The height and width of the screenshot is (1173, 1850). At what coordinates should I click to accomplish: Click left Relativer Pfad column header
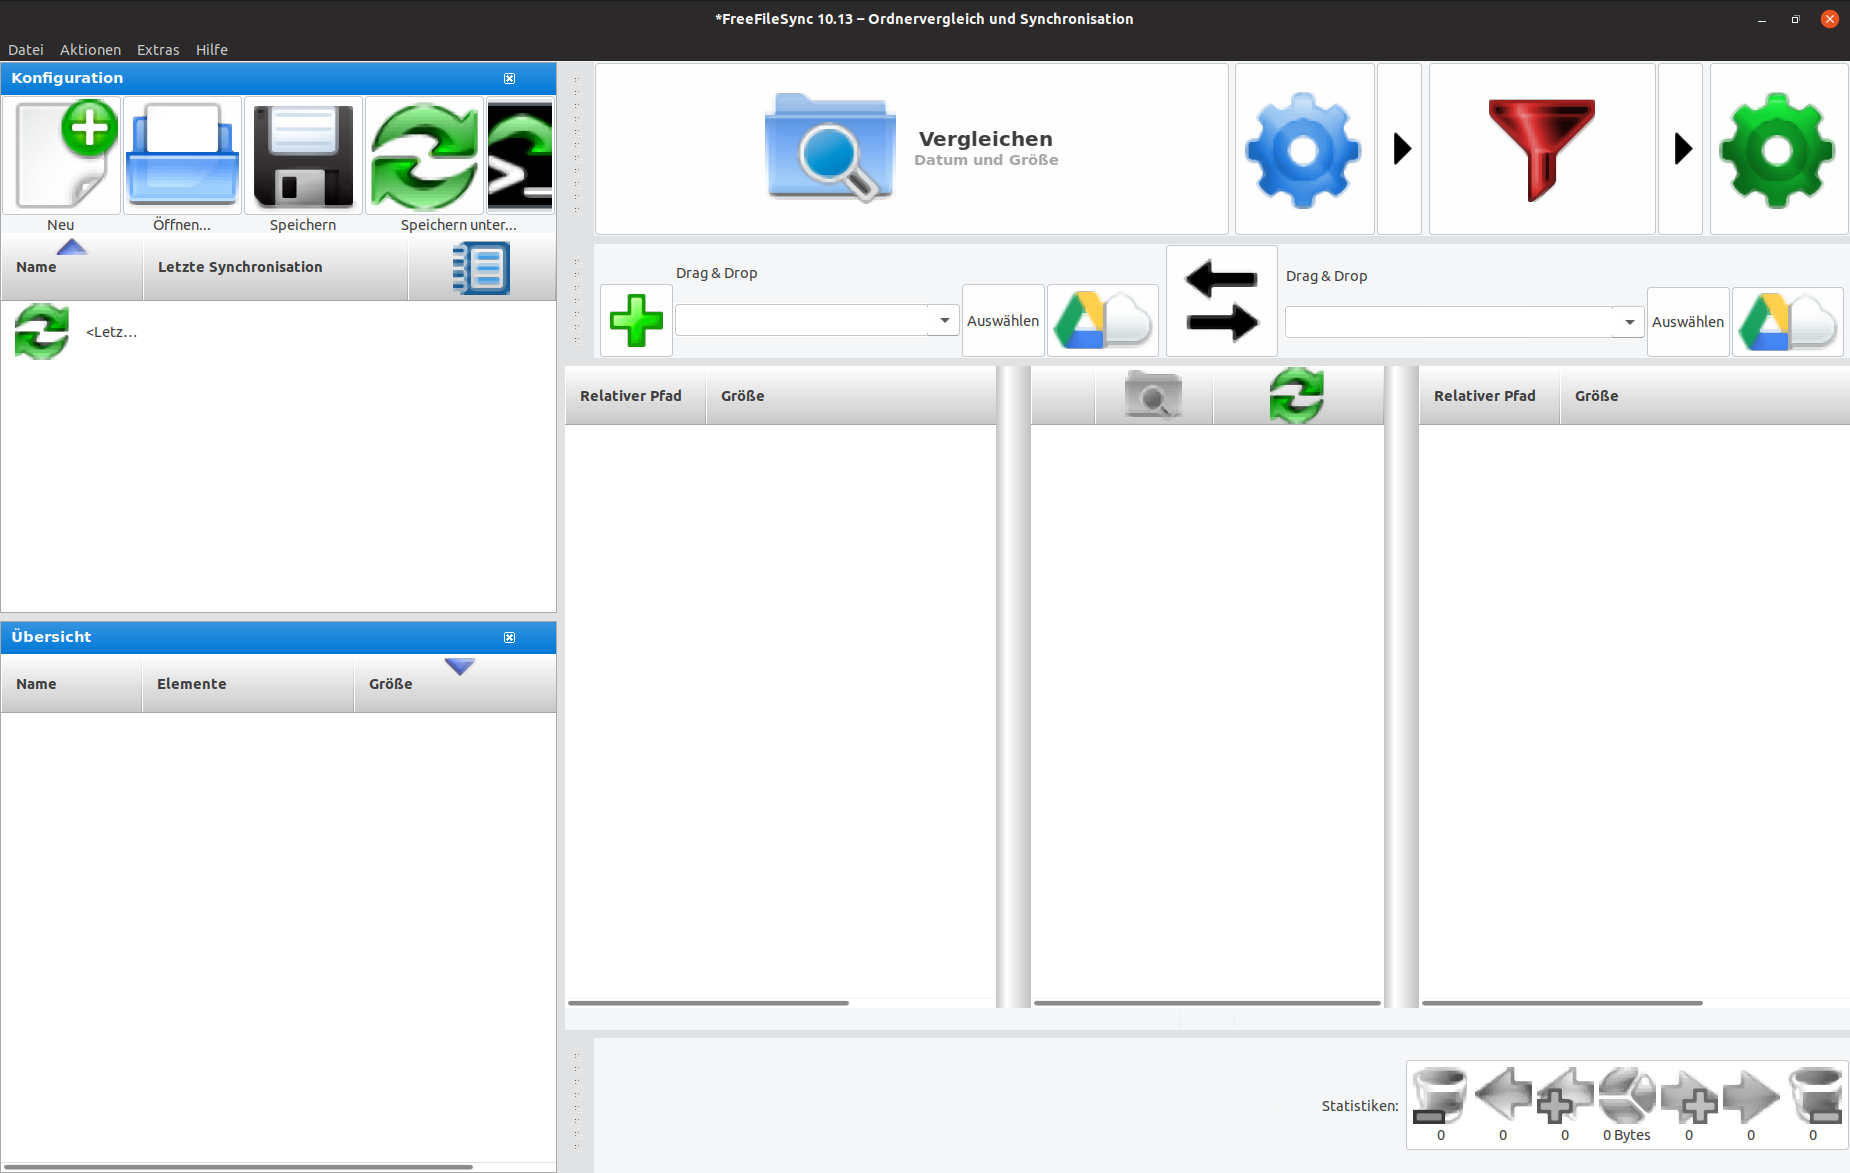coord(636,396)
